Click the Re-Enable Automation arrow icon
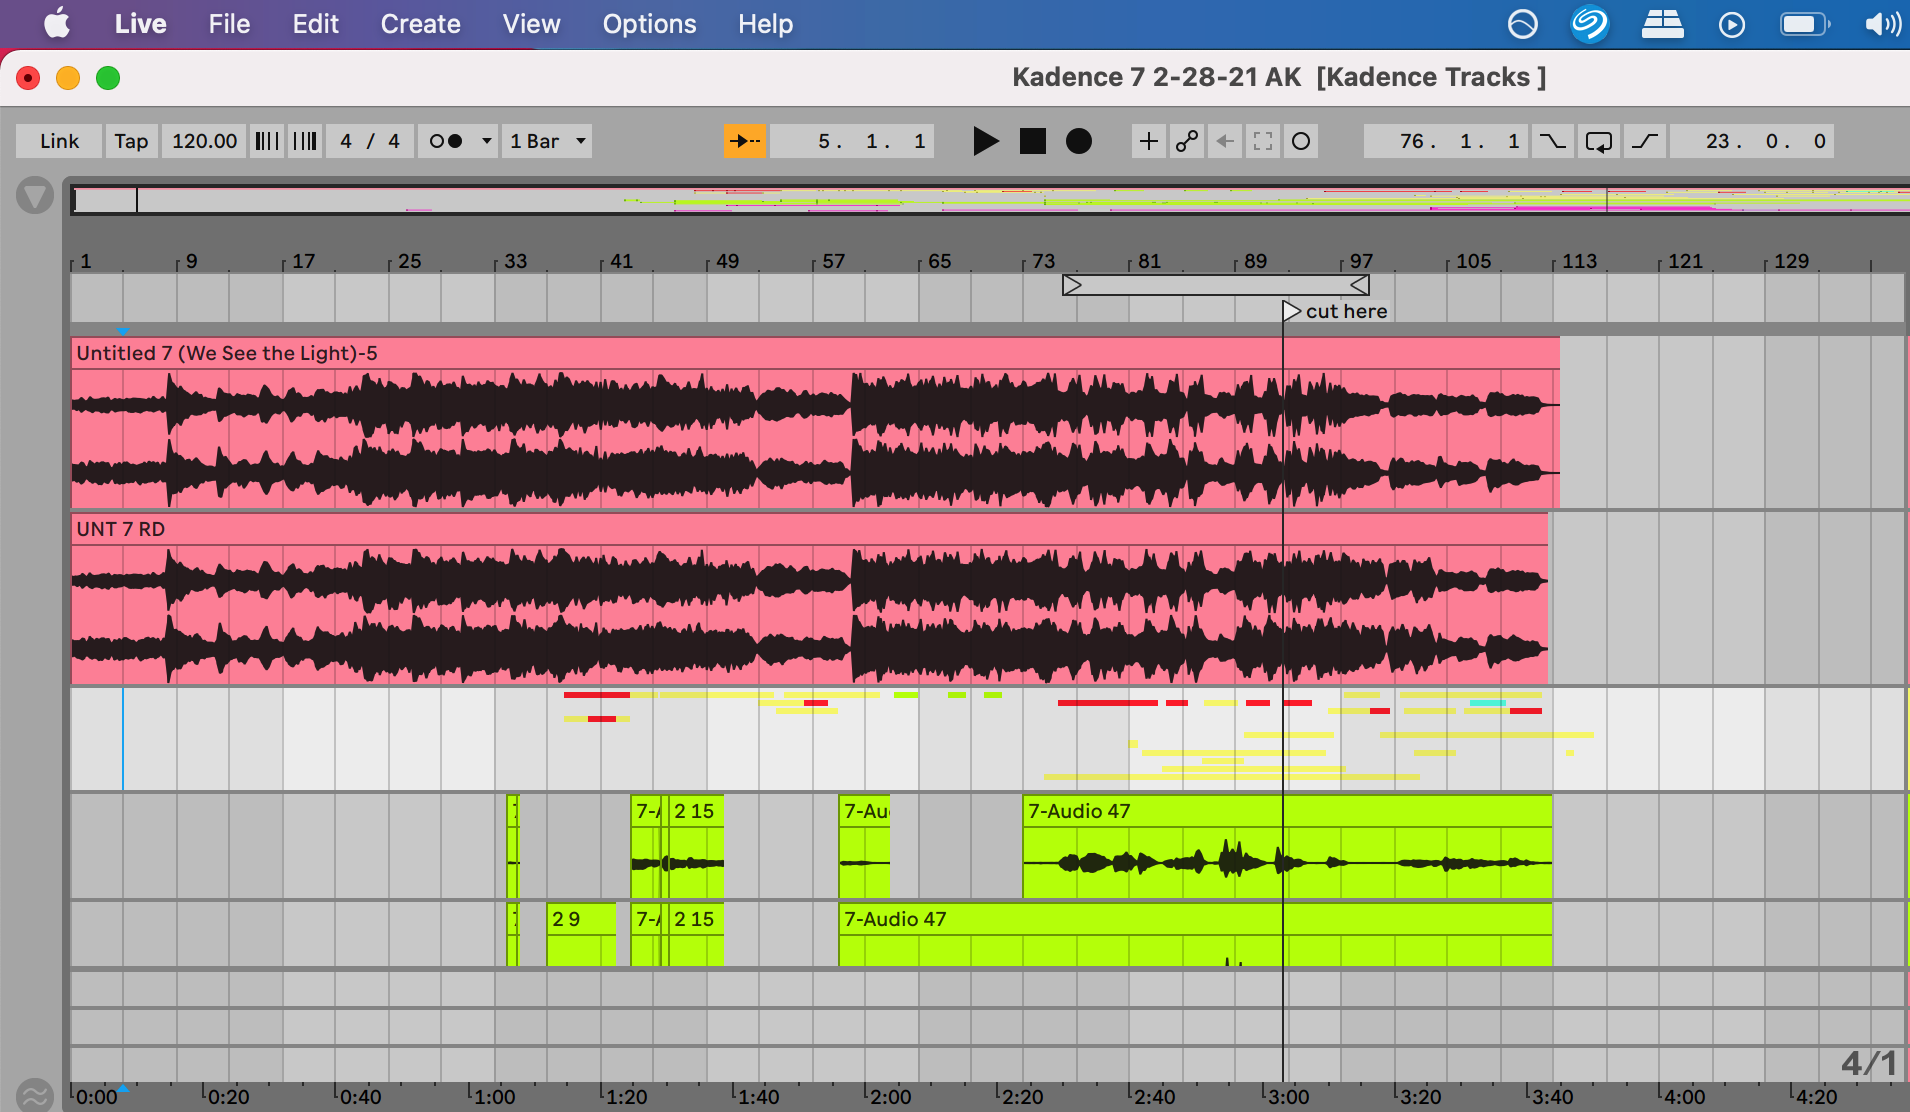Screen dimensions: 1910x1112 click(x=1226, y=141)
